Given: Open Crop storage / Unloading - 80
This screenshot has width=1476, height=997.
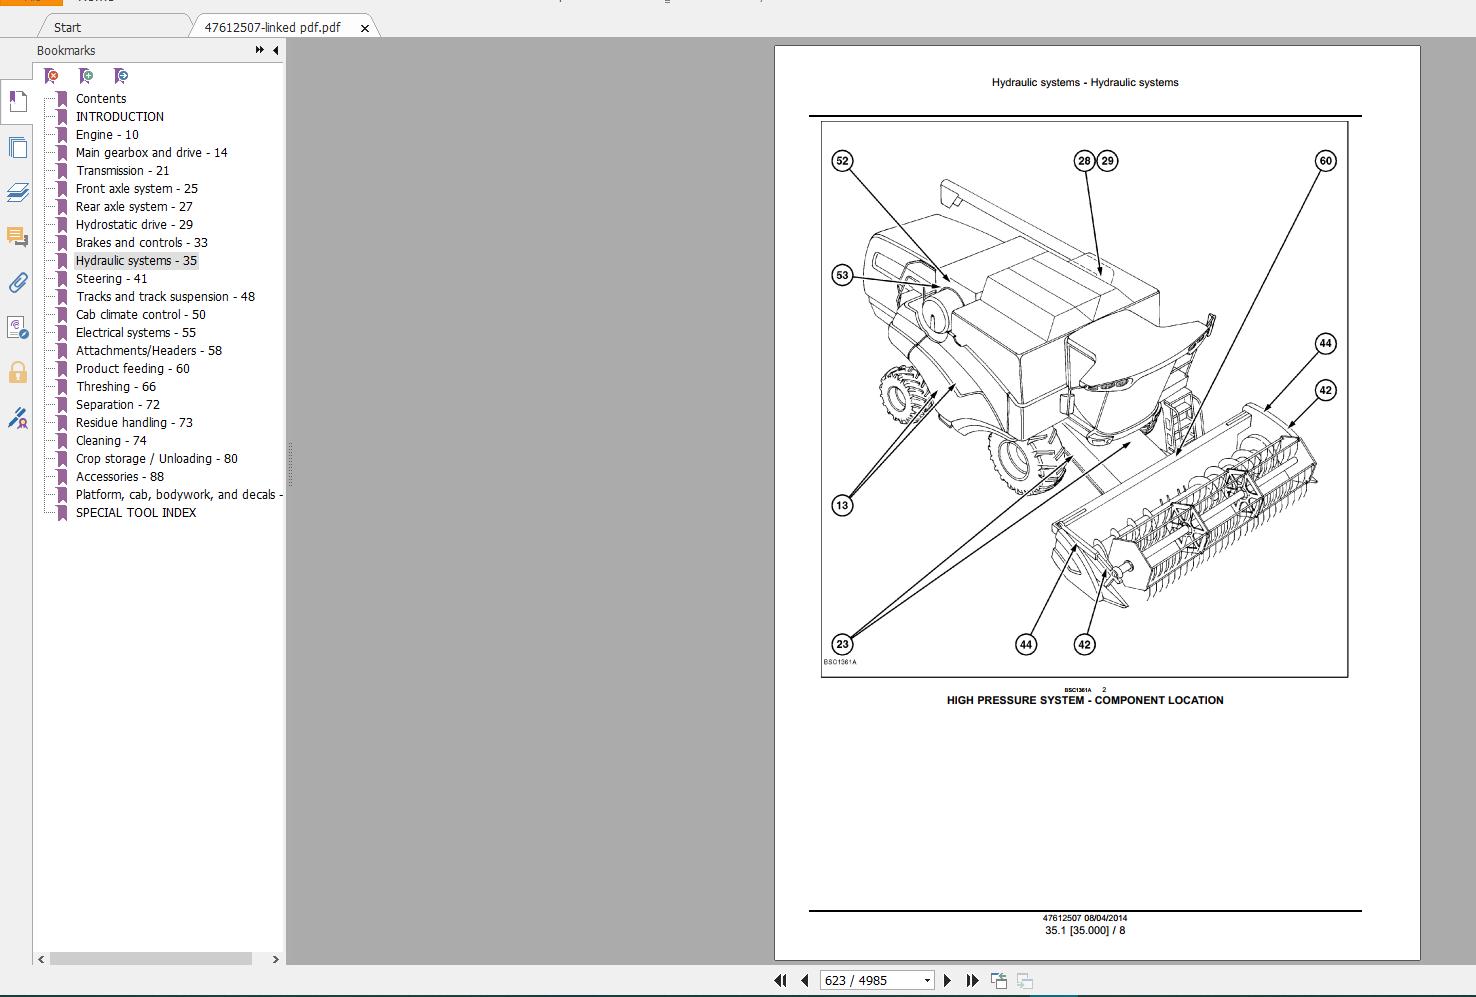Looking at the screenshot, I should point(157,458).
